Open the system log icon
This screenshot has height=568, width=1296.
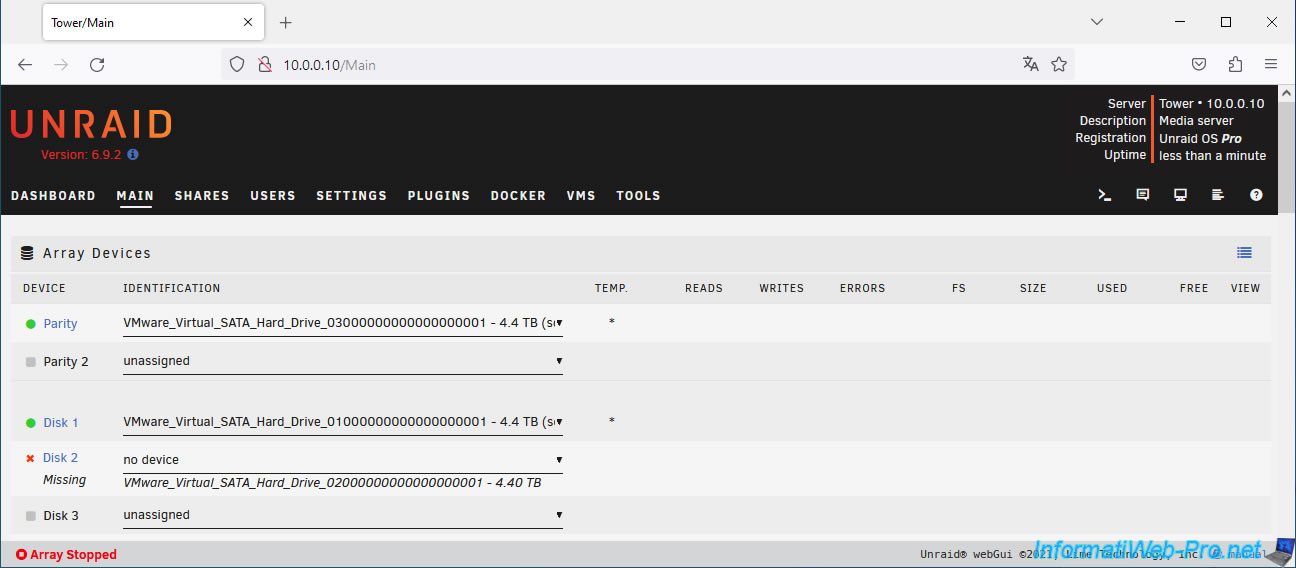tap(1218, 196)
